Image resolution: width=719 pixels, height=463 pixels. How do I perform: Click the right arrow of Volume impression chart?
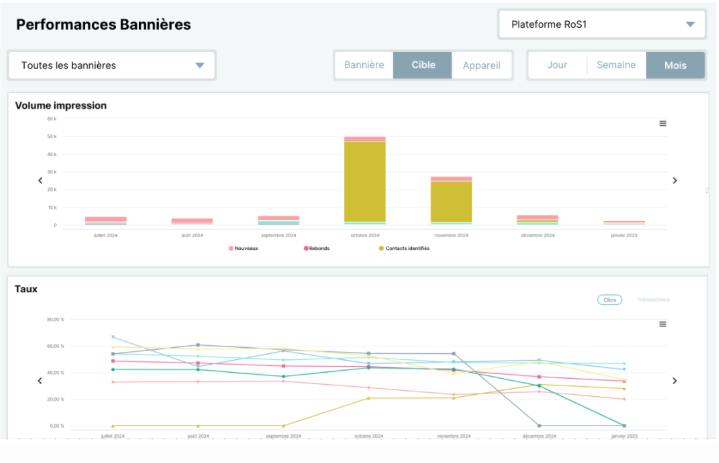pos(675,181)
